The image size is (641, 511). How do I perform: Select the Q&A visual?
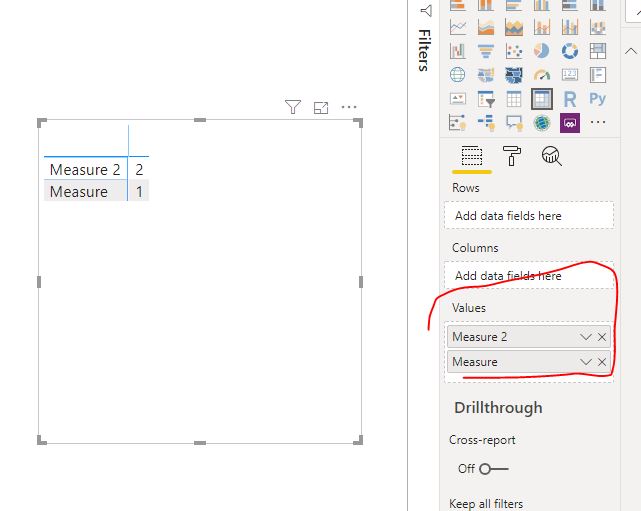coord(514,122)
